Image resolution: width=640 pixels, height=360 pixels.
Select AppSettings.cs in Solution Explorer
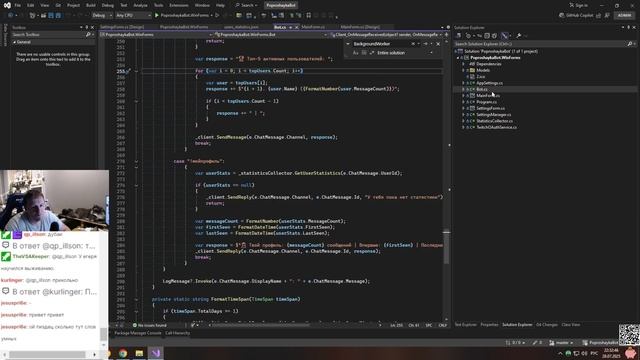point(489,83)
